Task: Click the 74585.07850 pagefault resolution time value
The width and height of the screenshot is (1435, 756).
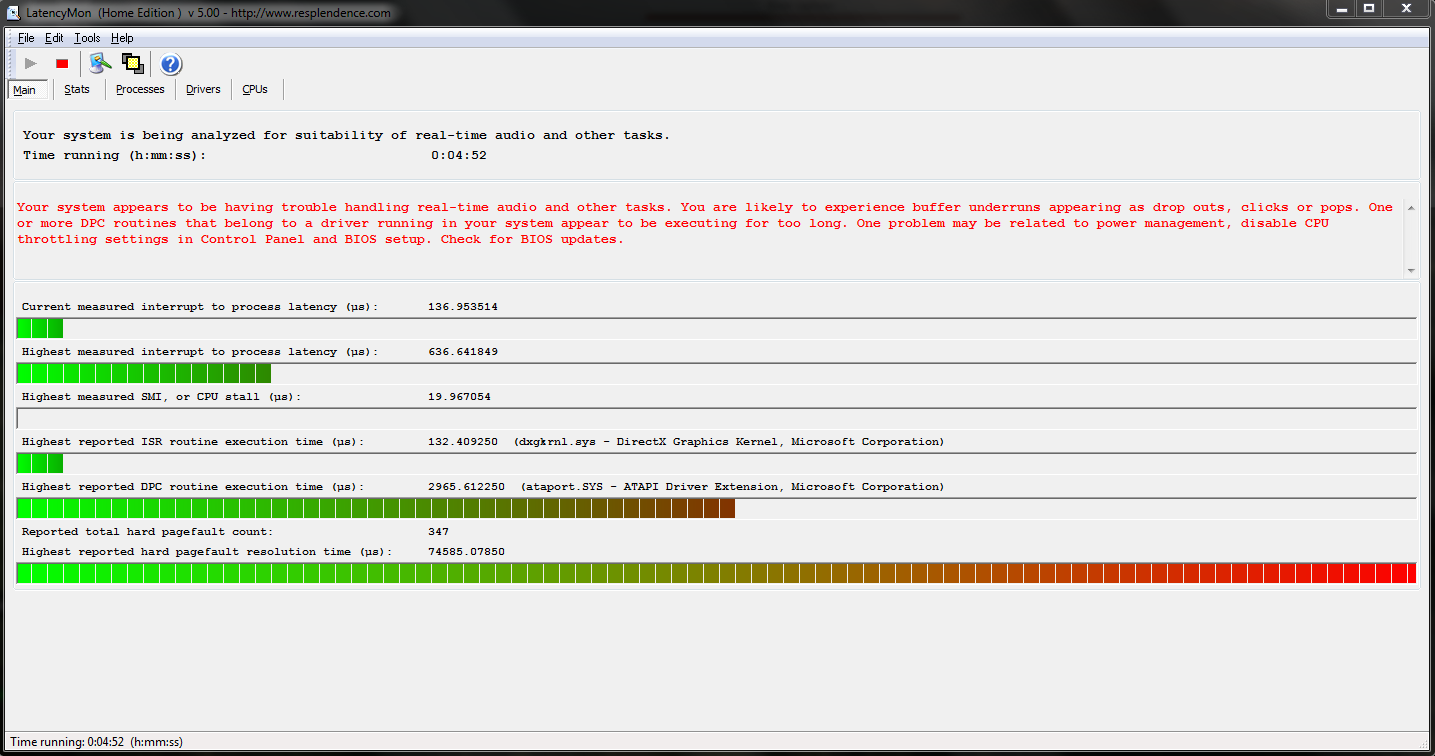Action: 466,552
